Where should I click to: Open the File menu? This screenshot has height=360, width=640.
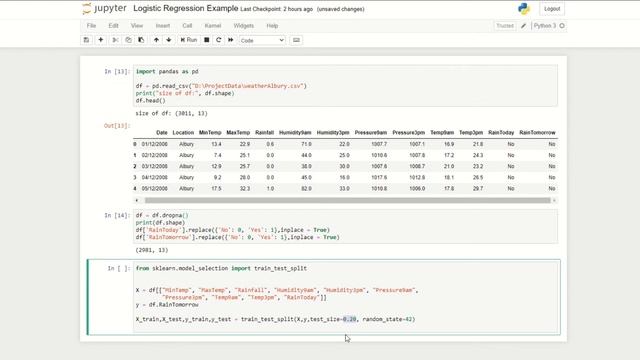click(91, 26)
